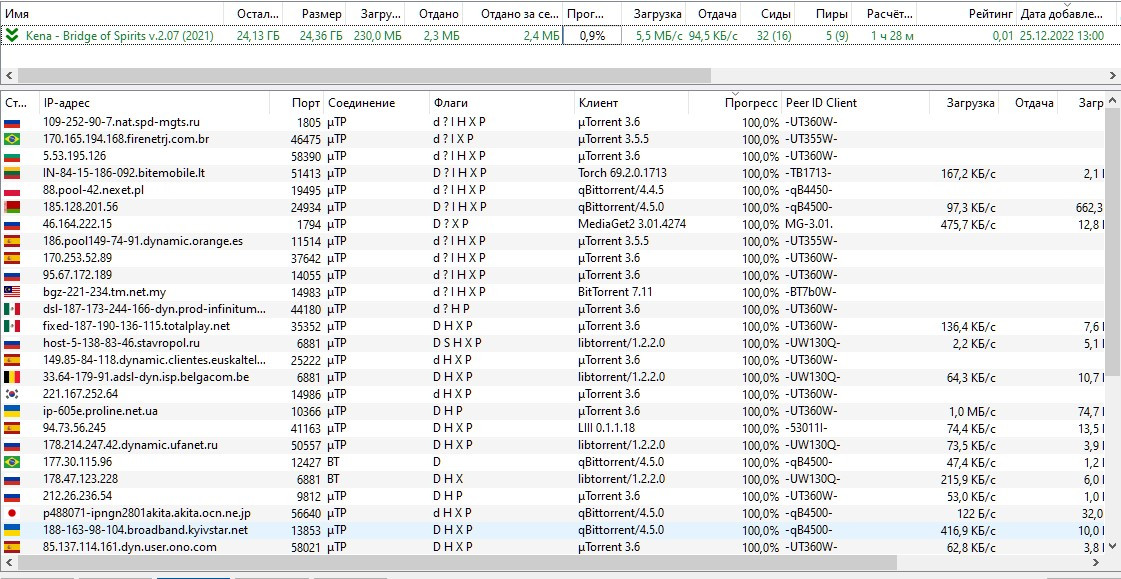Click the Belarus flag next to 185.128.201.56

pos(13,207)
